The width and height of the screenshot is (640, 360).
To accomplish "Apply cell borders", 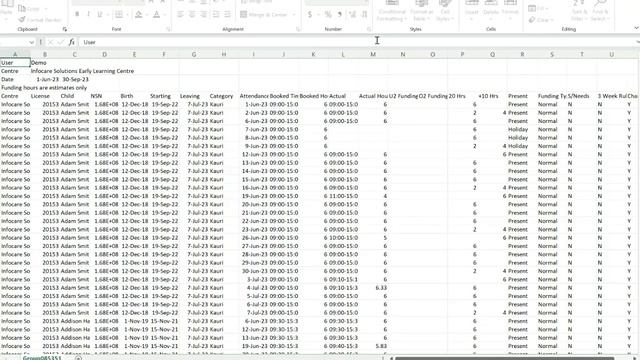I will point(118,14).
